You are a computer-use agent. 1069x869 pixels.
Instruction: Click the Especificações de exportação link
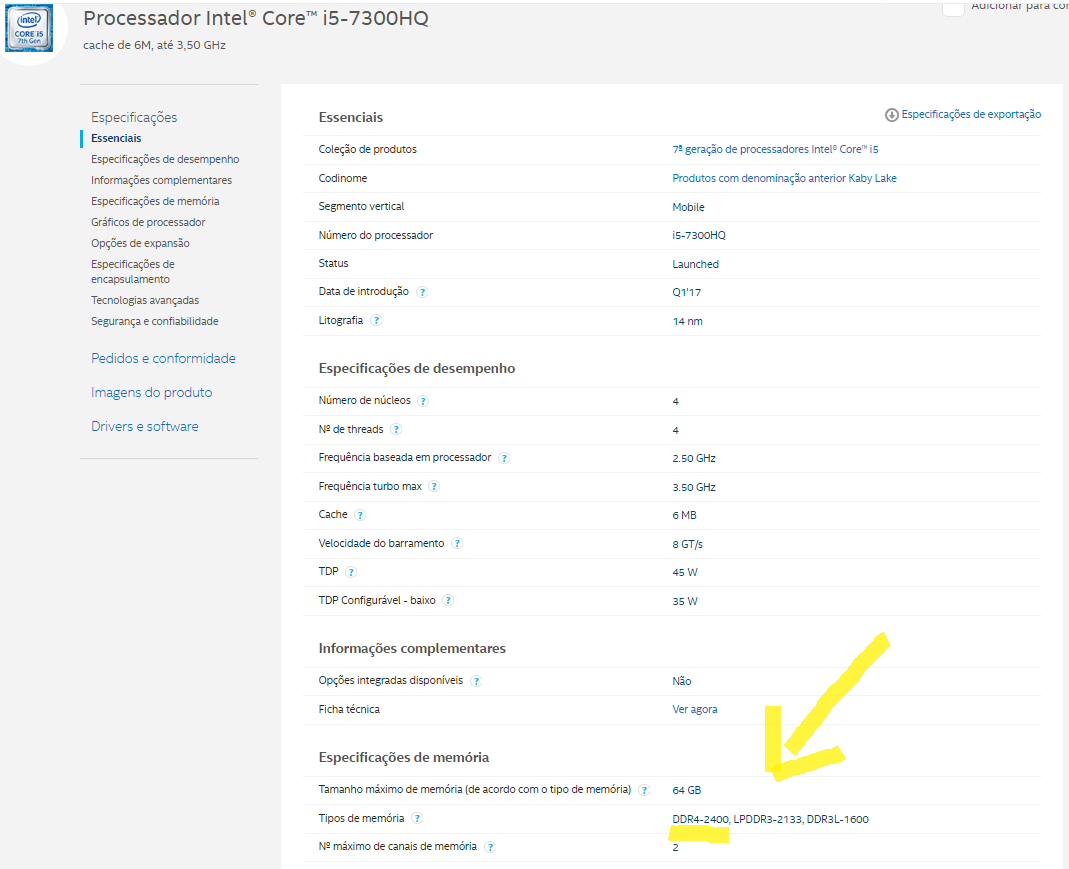pos(971,115)
